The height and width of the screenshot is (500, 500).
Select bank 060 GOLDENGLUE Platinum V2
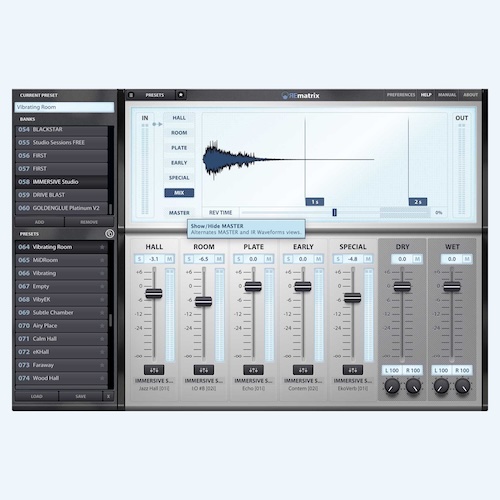pos(61,208)
